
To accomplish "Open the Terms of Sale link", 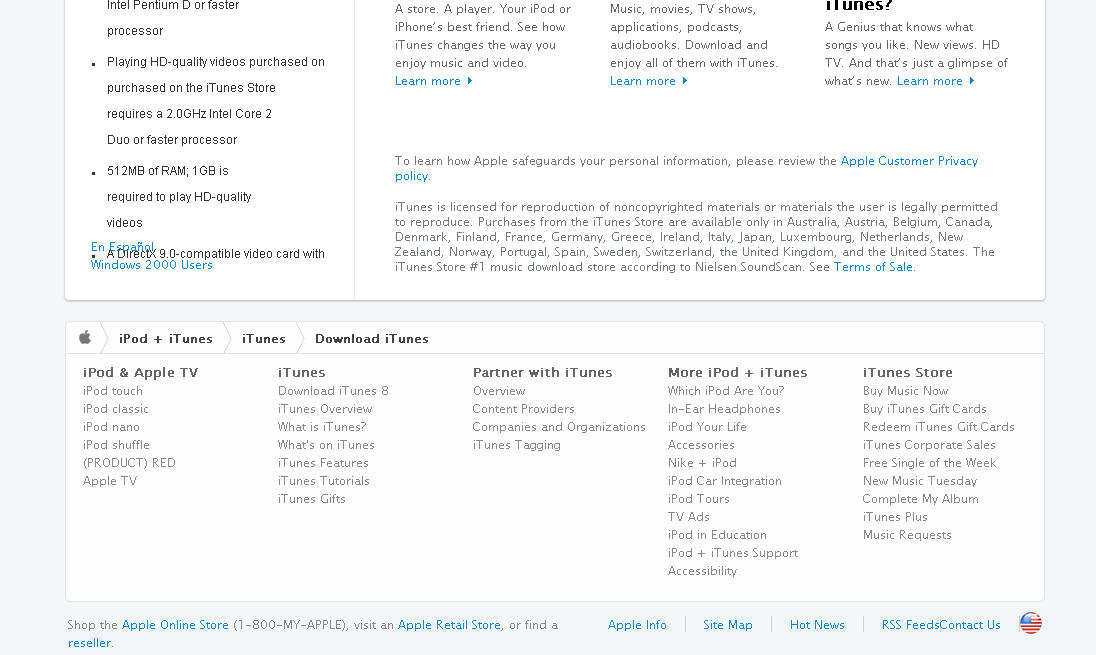I will 873,267.
